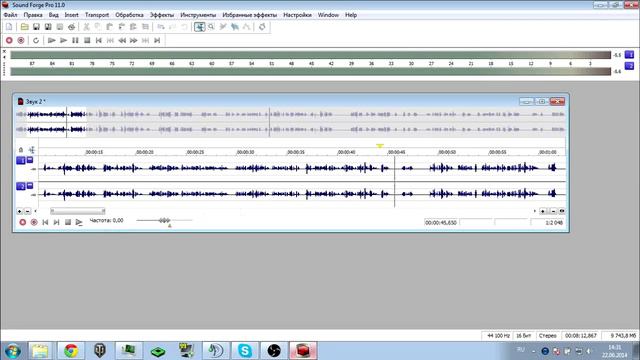
Task: Open the Избранные эффекты menu
Action: click(249, 15)
